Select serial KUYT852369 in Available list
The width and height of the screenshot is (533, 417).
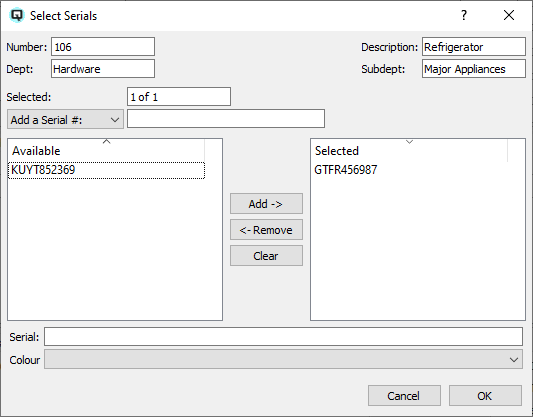click(106, 170)
